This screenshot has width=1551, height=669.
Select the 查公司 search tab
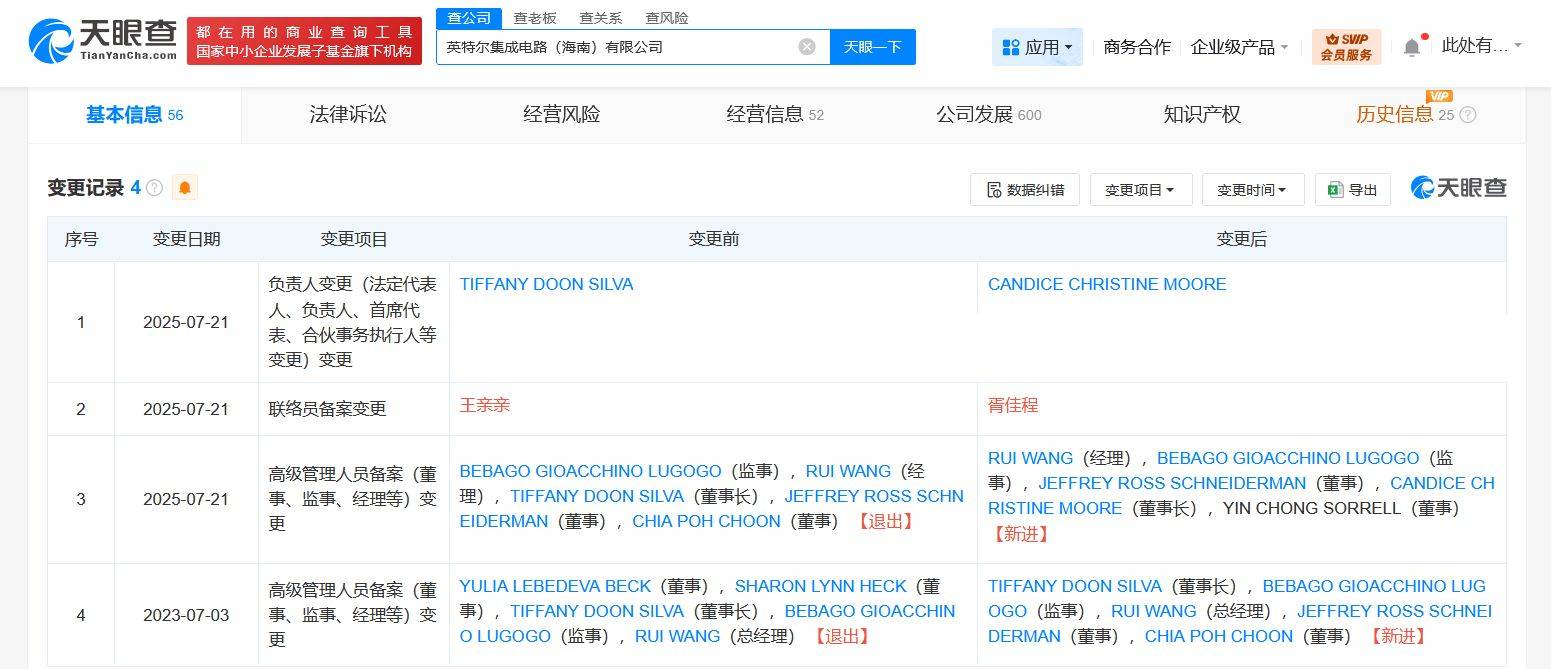click(469, 18)
